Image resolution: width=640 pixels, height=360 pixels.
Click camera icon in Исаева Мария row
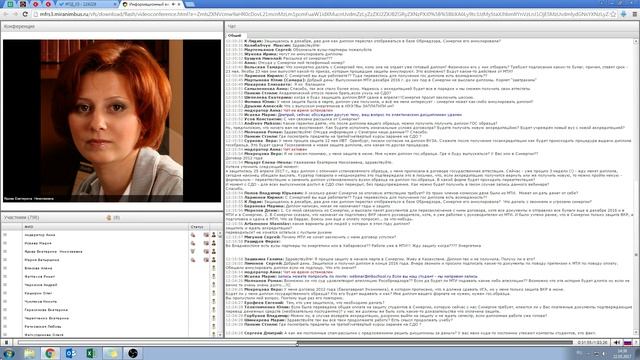[206, 243]
